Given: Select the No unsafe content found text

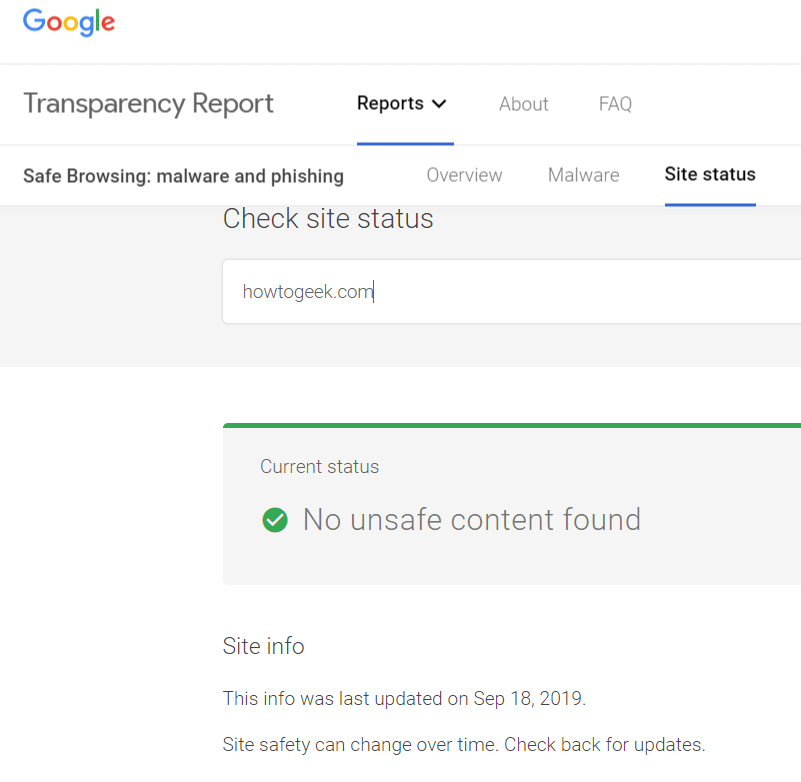Looking at the screenshot, I should (x=472, y=520).
